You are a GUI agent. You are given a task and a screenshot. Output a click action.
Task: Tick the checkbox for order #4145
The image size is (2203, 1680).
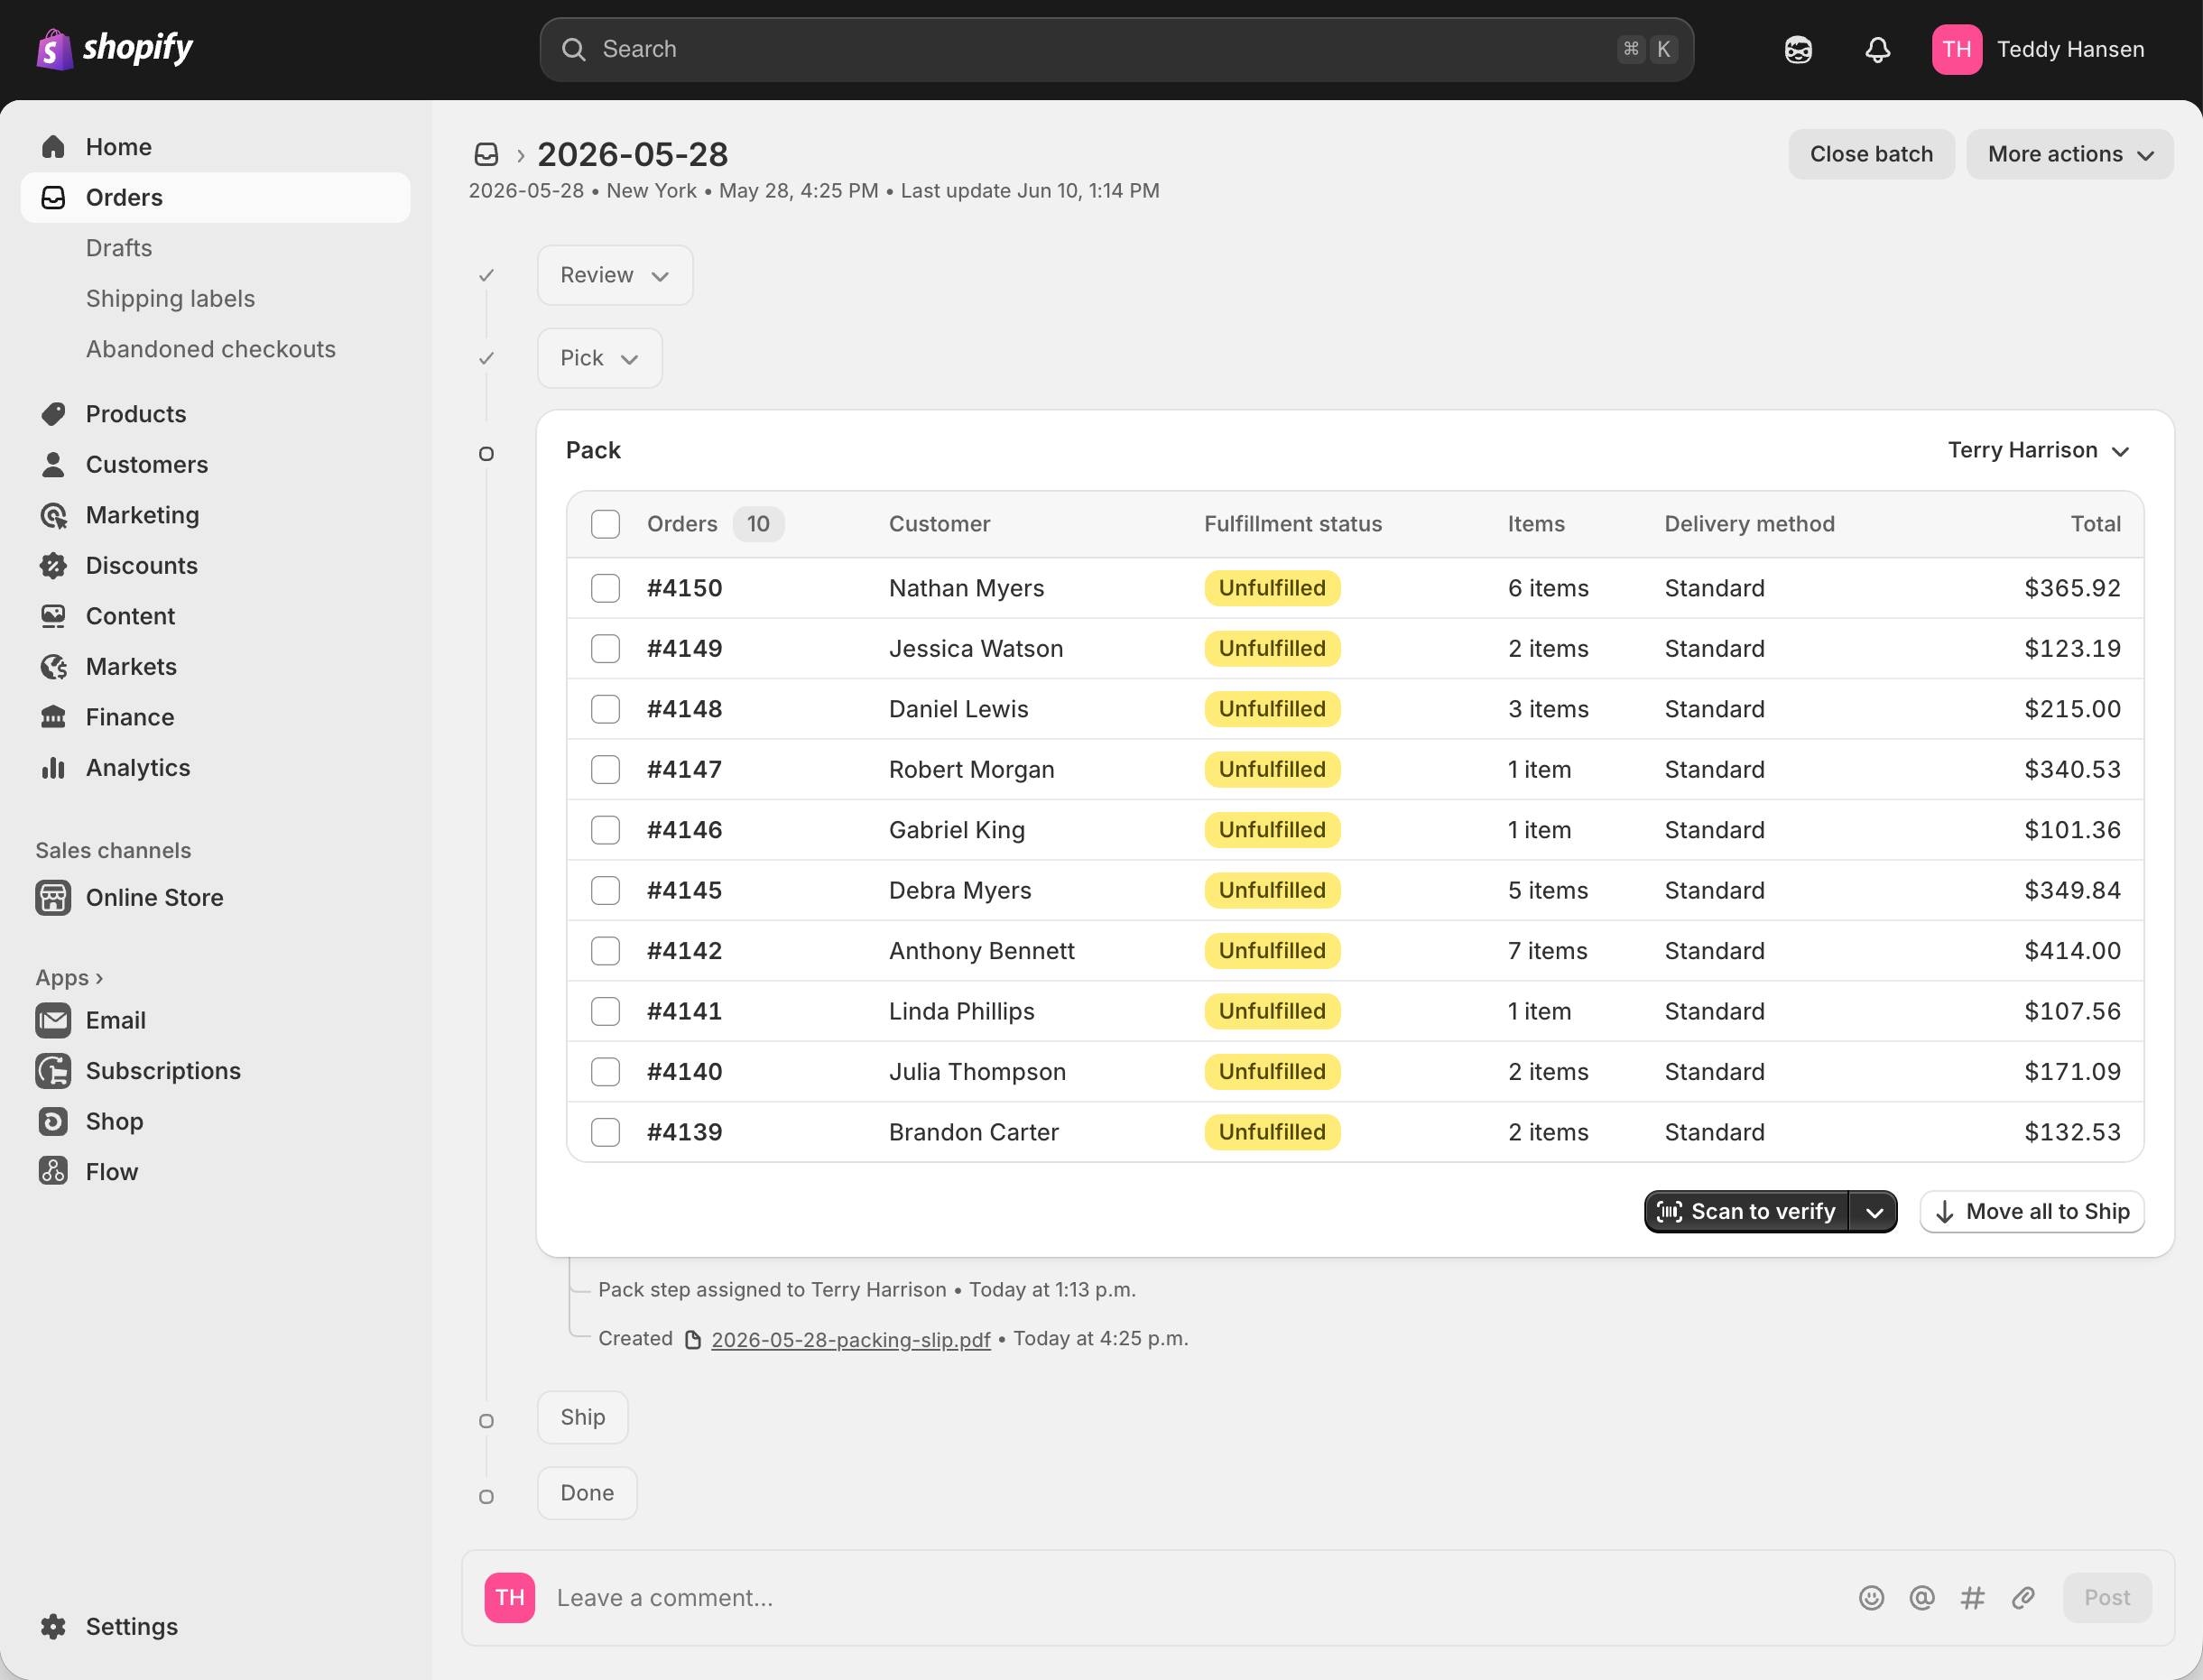(605, 890)
